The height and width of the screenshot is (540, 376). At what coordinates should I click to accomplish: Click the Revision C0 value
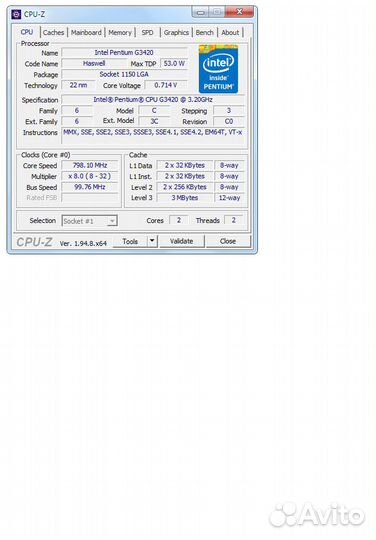point(229,121)
